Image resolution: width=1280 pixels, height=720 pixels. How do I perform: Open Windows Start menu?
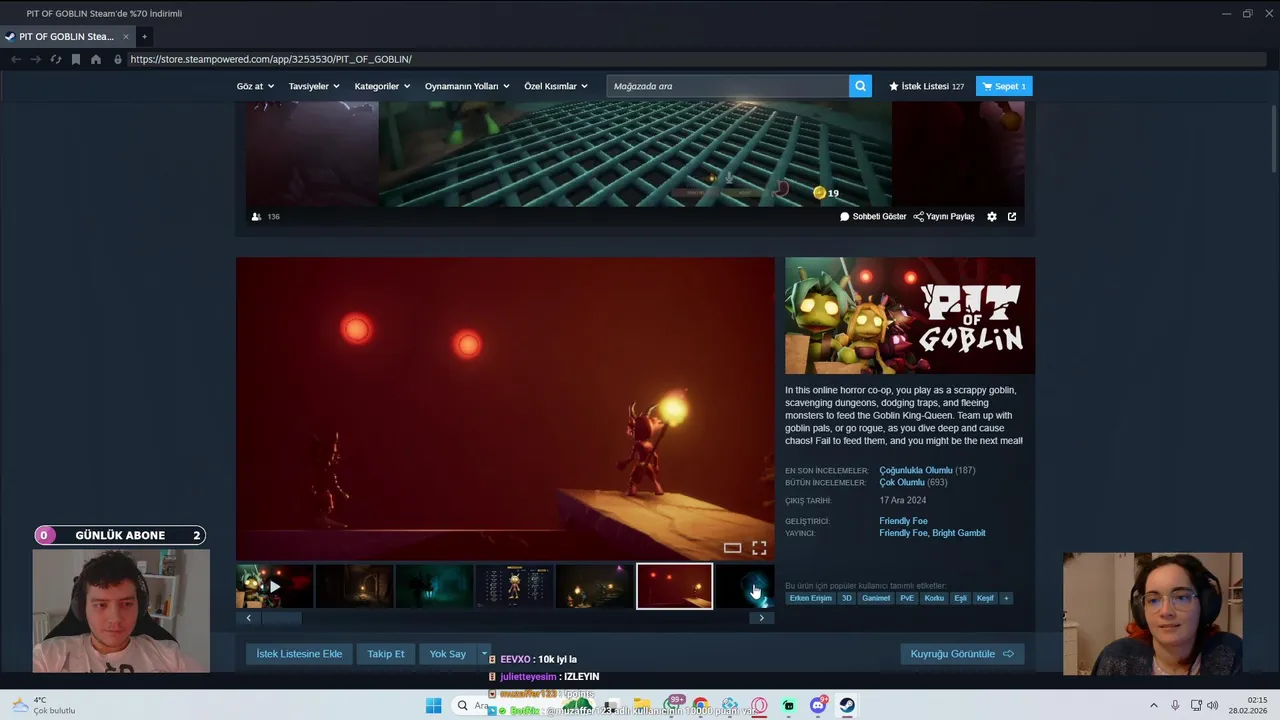[x=433, y=706]
